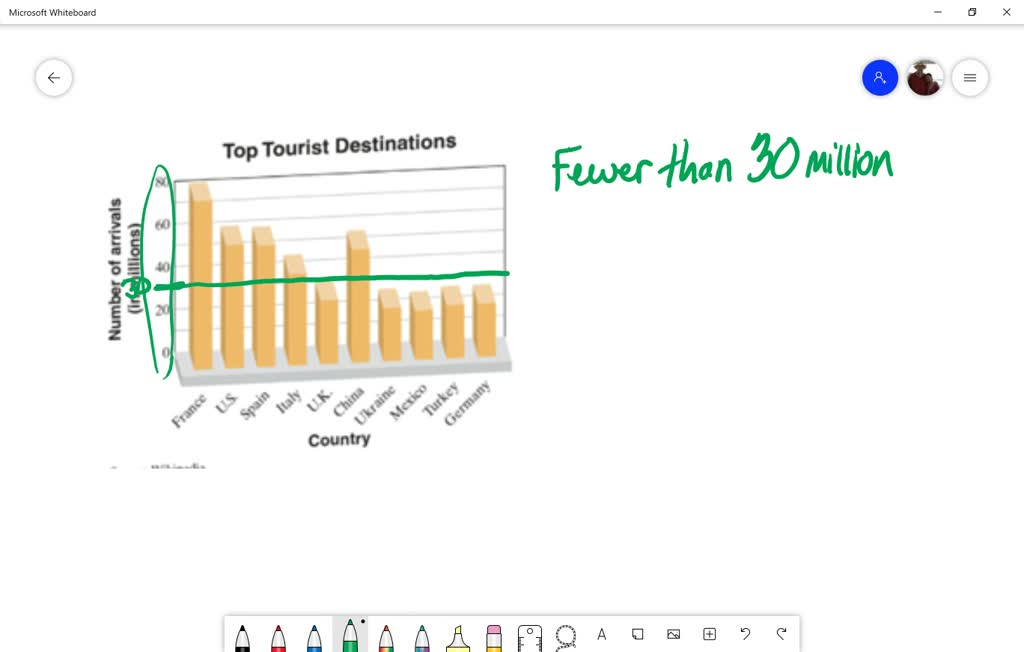Insert a sticky note
Image resolution: width=1024 pixels, height=652 pixels.
637,634
